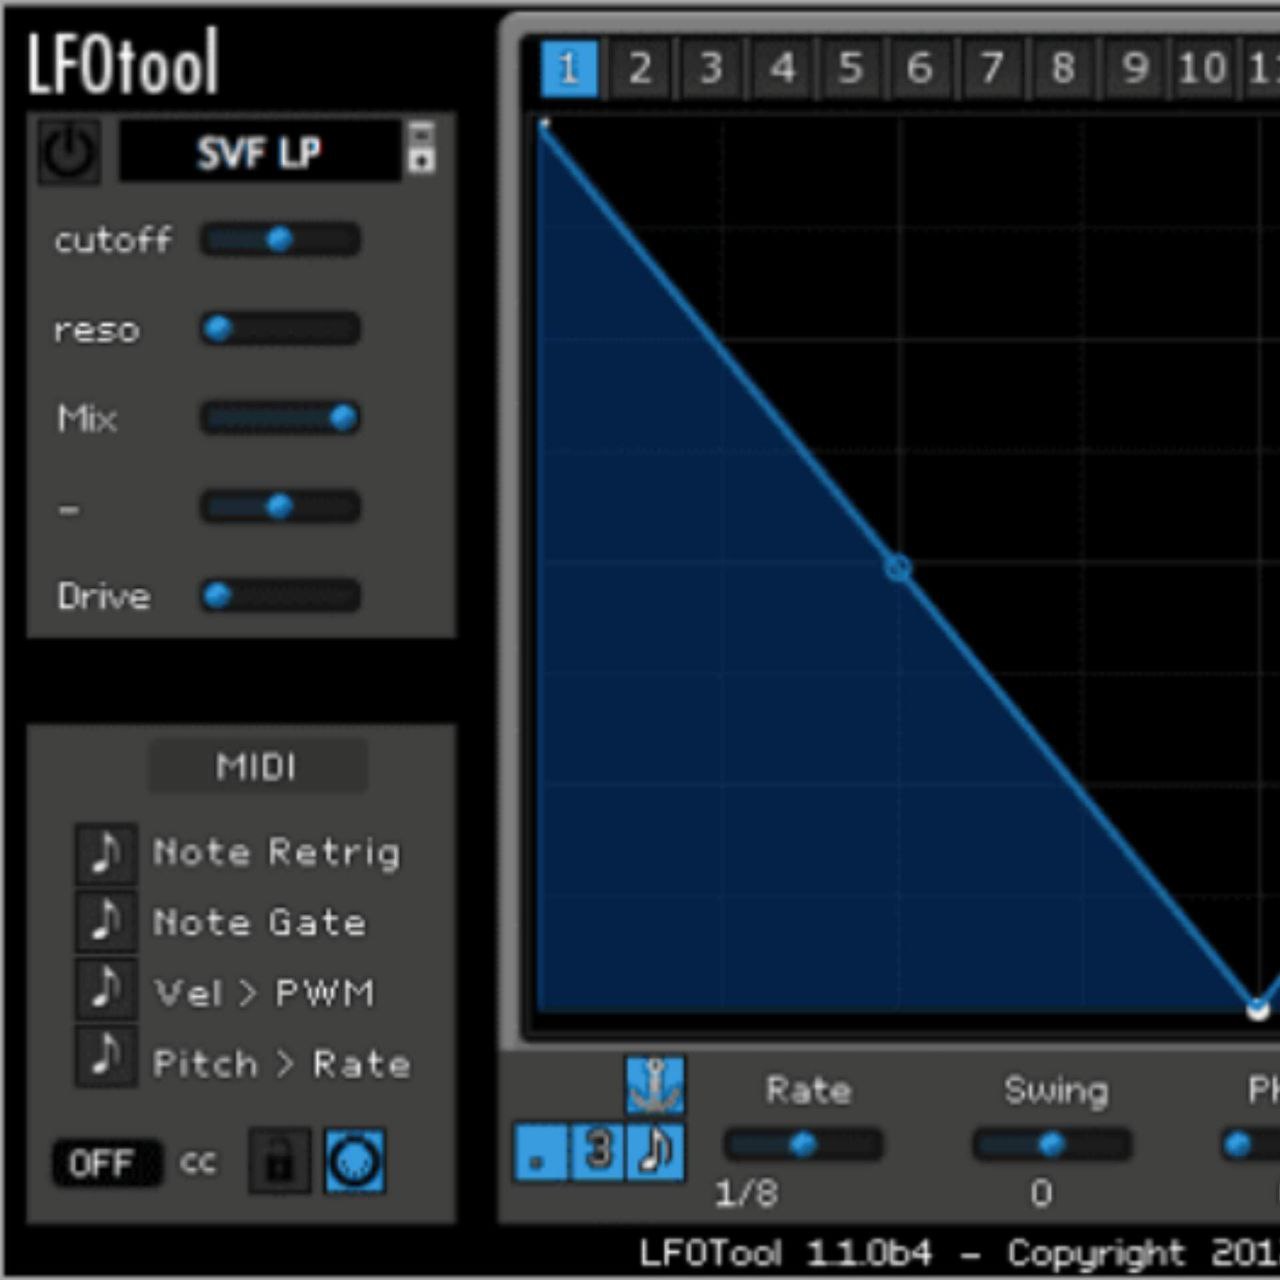Adjust the Mix slider
The height and width of the screenshot is (1280, 1280).
pos(280,418)
